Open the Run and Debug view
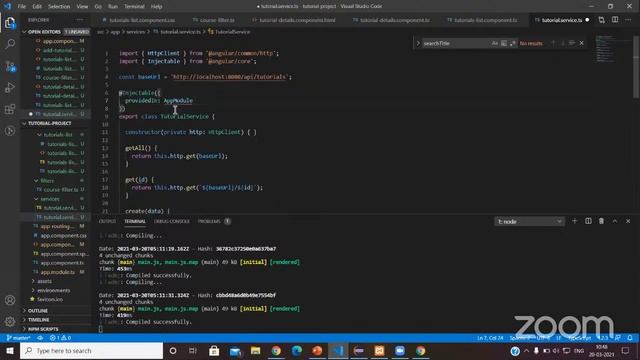Image resolution: width=640 pixels, height=360 pixels. click(10, 87)
